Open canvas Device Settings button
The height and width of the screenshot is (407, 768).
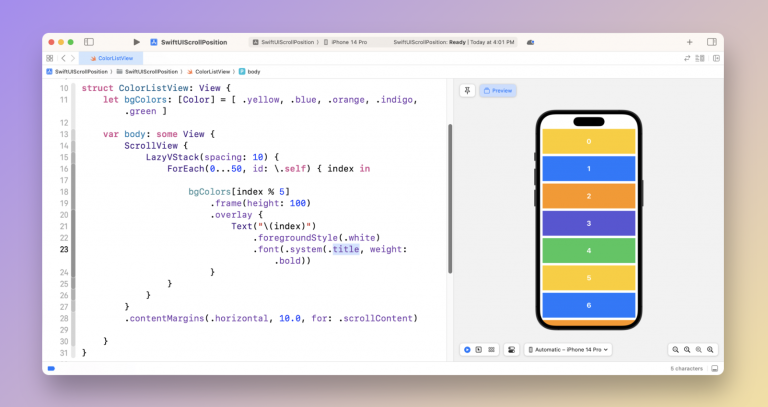click(x=512, y=349)
